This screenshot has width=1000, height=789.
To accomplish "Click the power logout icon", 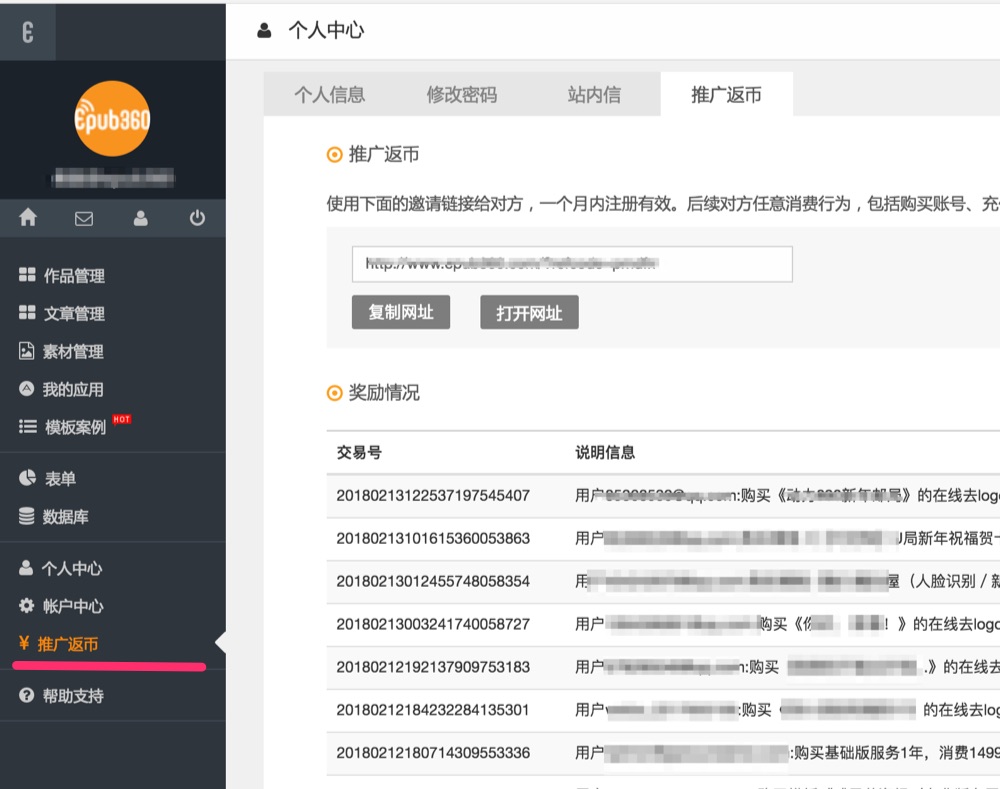I will 197,218.
